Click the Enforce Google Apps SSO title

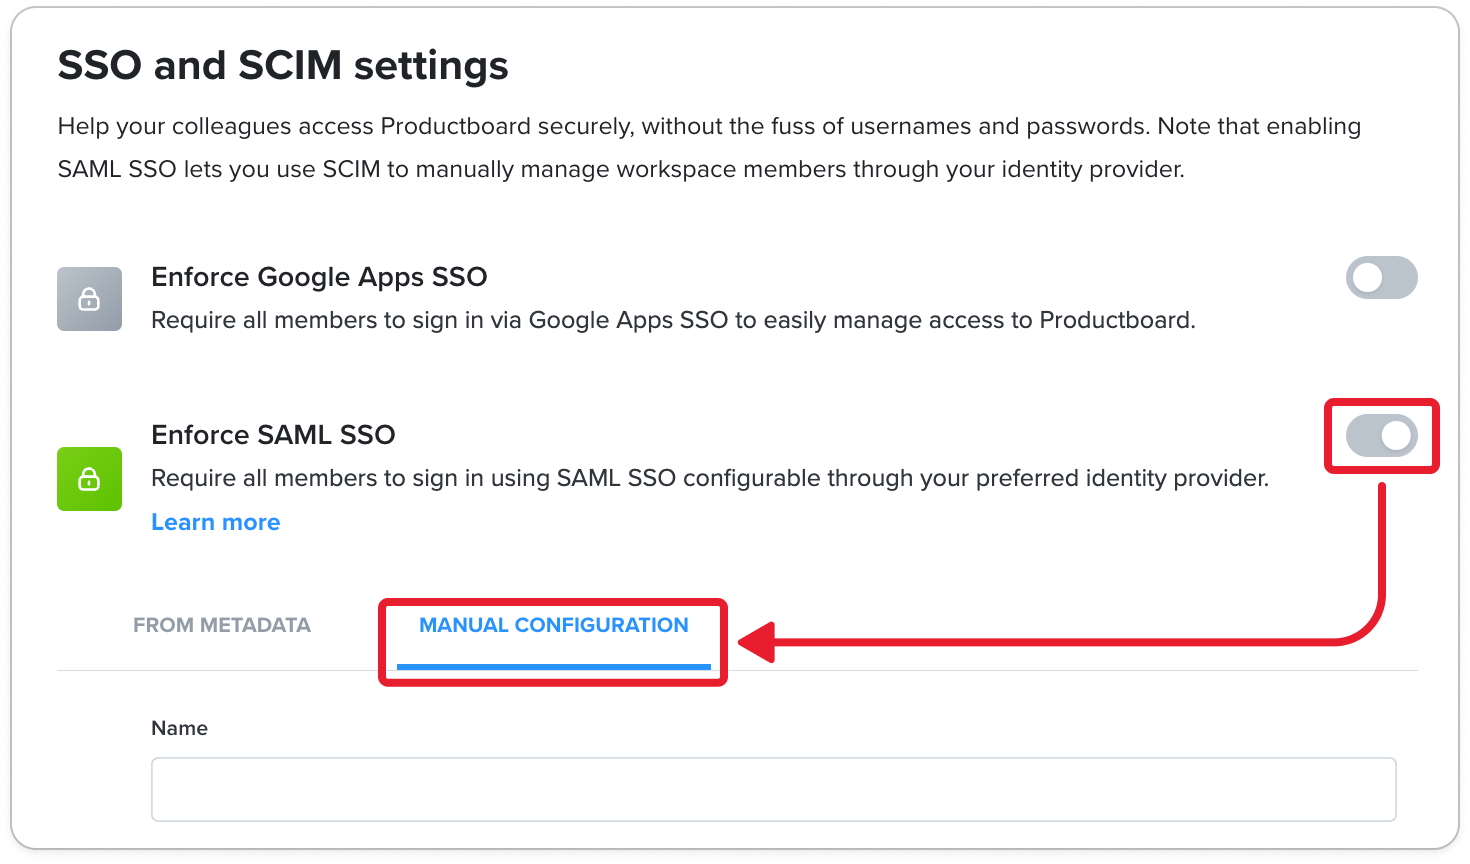(319, 277)
